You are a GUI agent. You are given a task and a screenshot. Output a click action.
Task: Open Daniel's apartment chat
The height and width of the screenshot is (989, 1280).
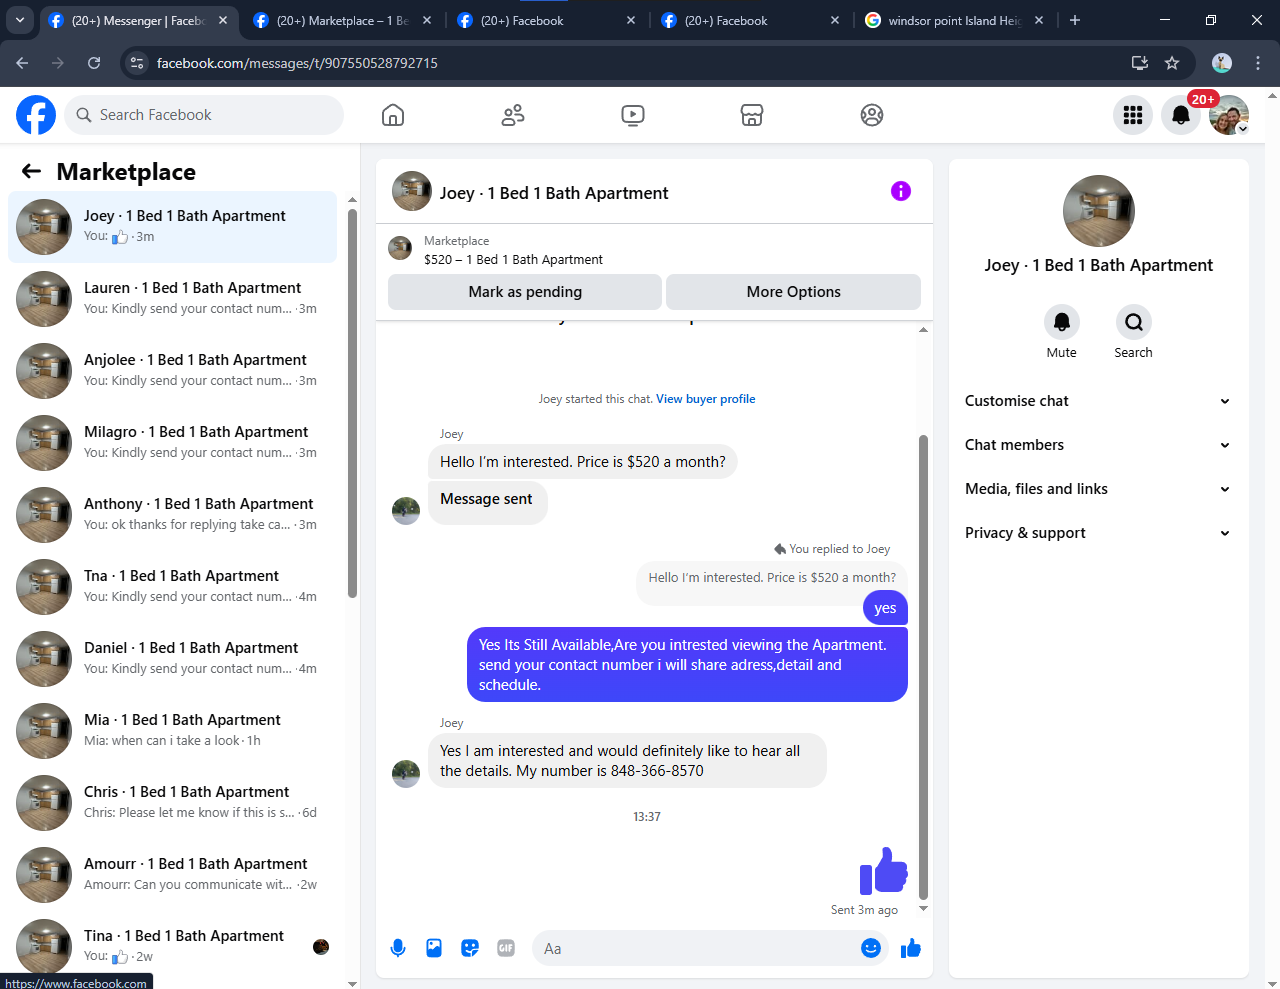(x=173, y=659)
